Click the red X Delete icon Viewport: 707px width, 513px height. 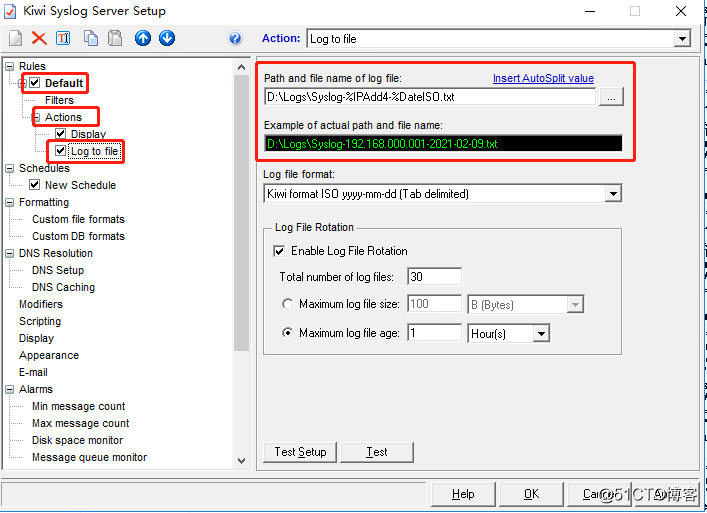click(x=39, y=38)
